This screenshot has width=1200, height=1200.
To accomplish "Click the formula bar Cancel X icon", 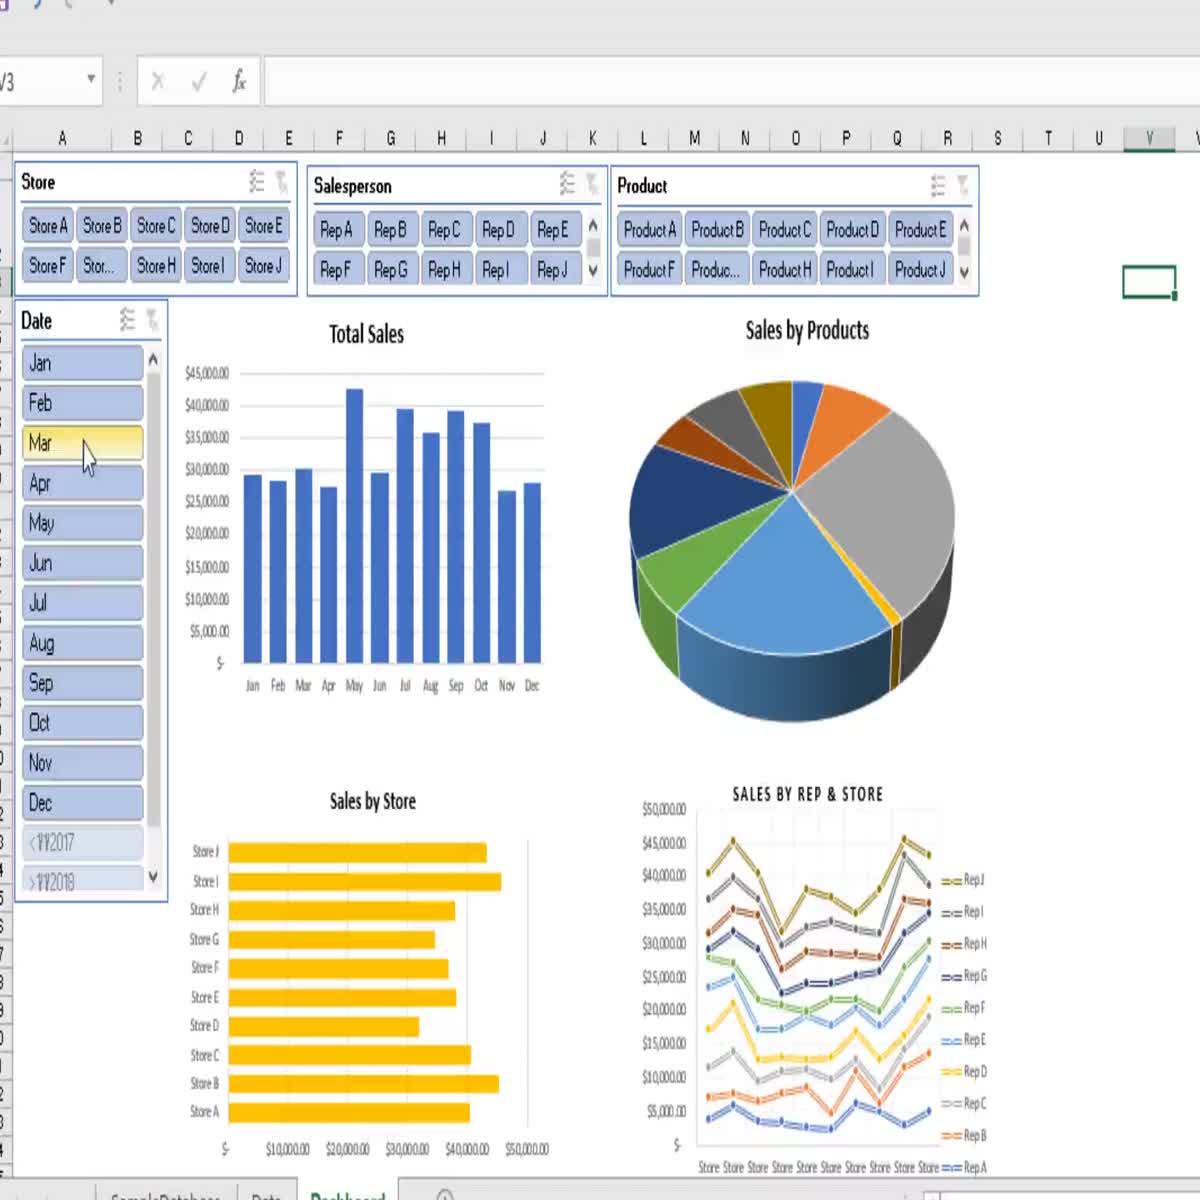I will coord(158,82).
